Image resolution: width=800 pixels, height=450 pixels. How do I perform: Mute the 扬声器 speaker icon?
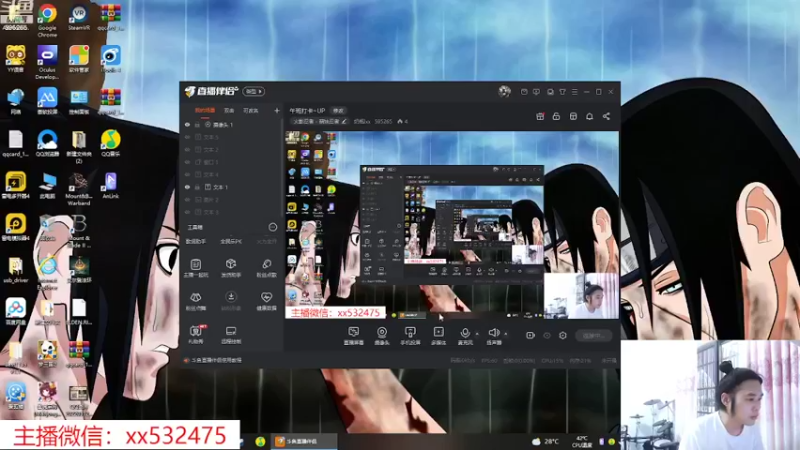493,333
